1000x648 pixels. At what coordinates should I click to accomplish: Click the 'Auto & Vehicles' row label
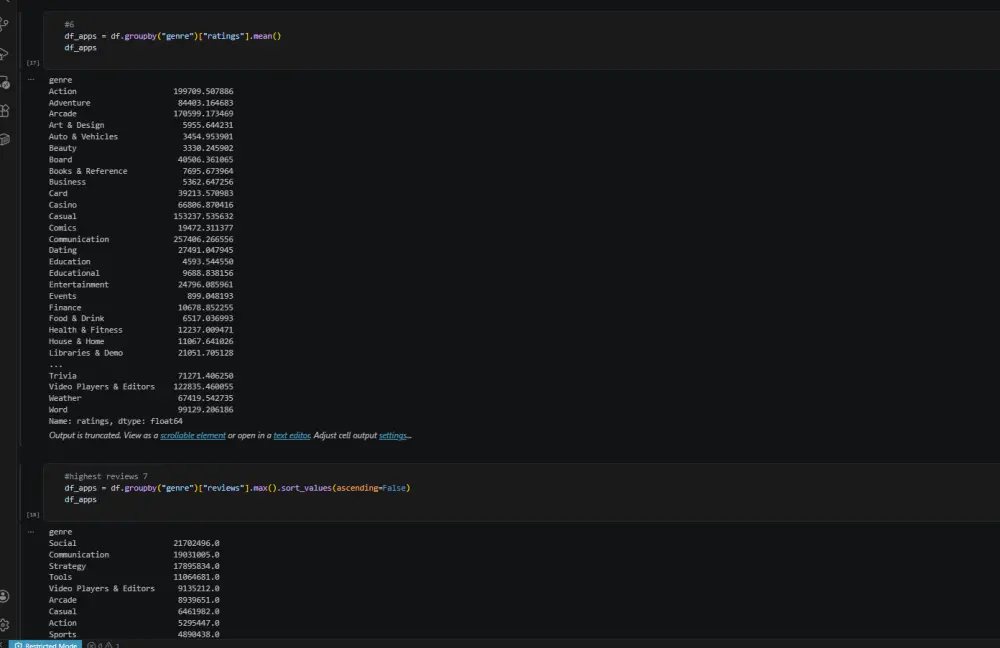[x=83, y=136]
